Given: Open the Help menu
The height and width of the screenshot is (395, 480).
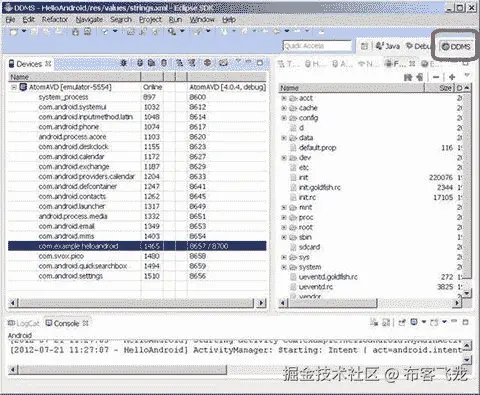Looking at the screenshot, I should (229, 20).
